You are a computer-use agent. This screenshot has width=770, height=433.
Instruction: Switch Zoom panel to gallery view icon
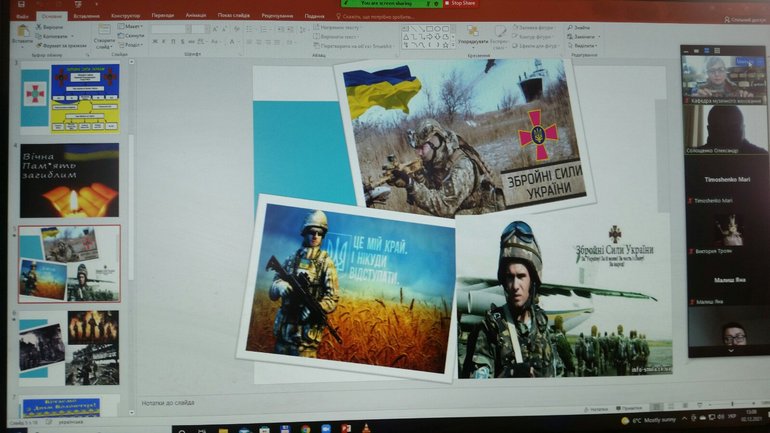[717, 51]
